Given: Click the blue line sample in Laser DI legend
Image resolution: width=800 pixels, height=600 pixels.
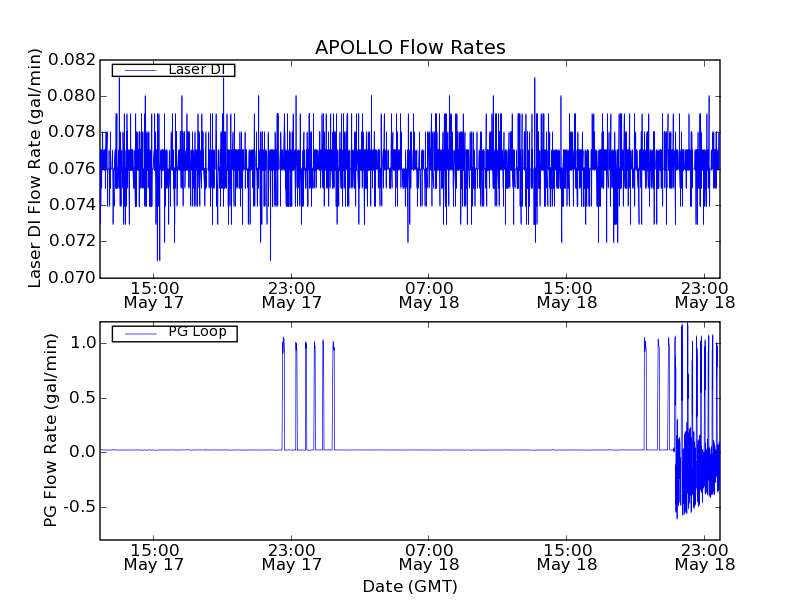Looking at the screenshot, I should 140,70.
